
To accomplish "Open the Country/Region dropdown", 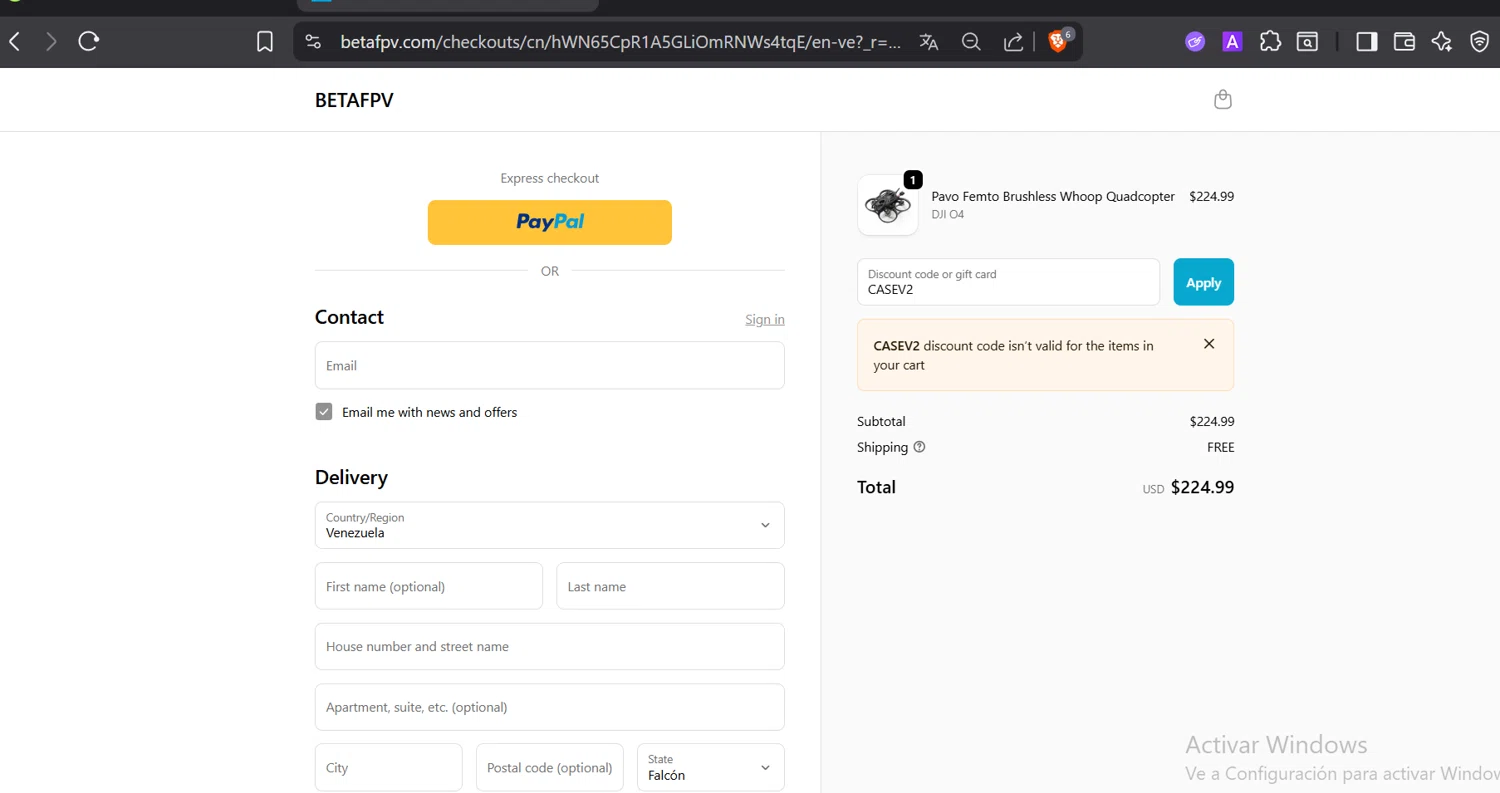I will point(549,525).
